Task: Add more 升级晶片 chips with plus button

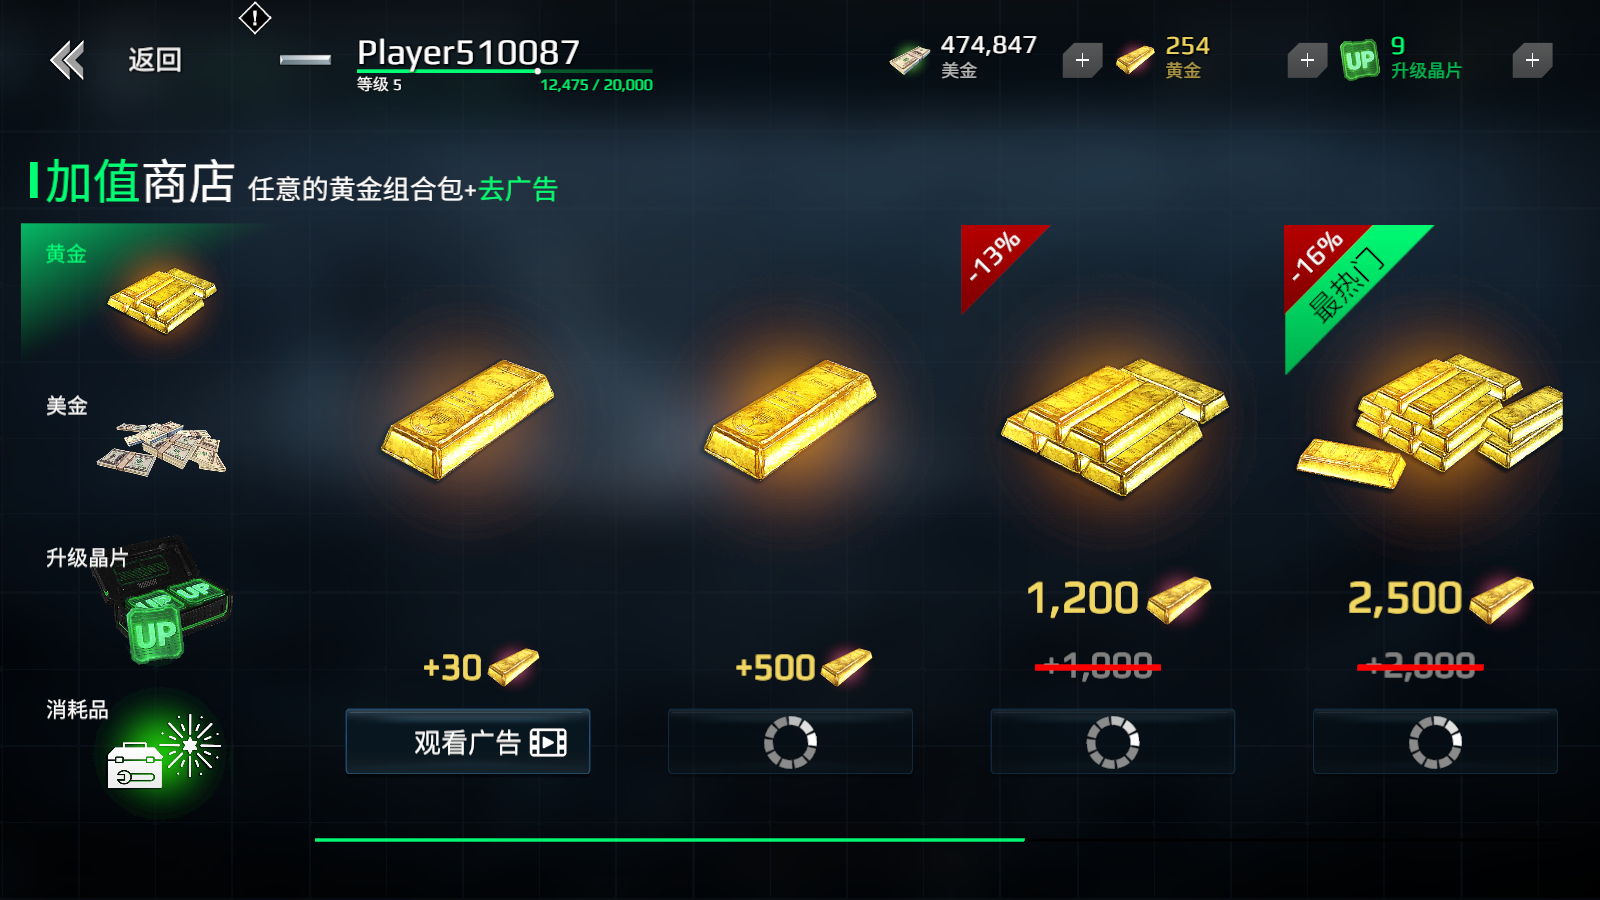Action: (1532, 60)
